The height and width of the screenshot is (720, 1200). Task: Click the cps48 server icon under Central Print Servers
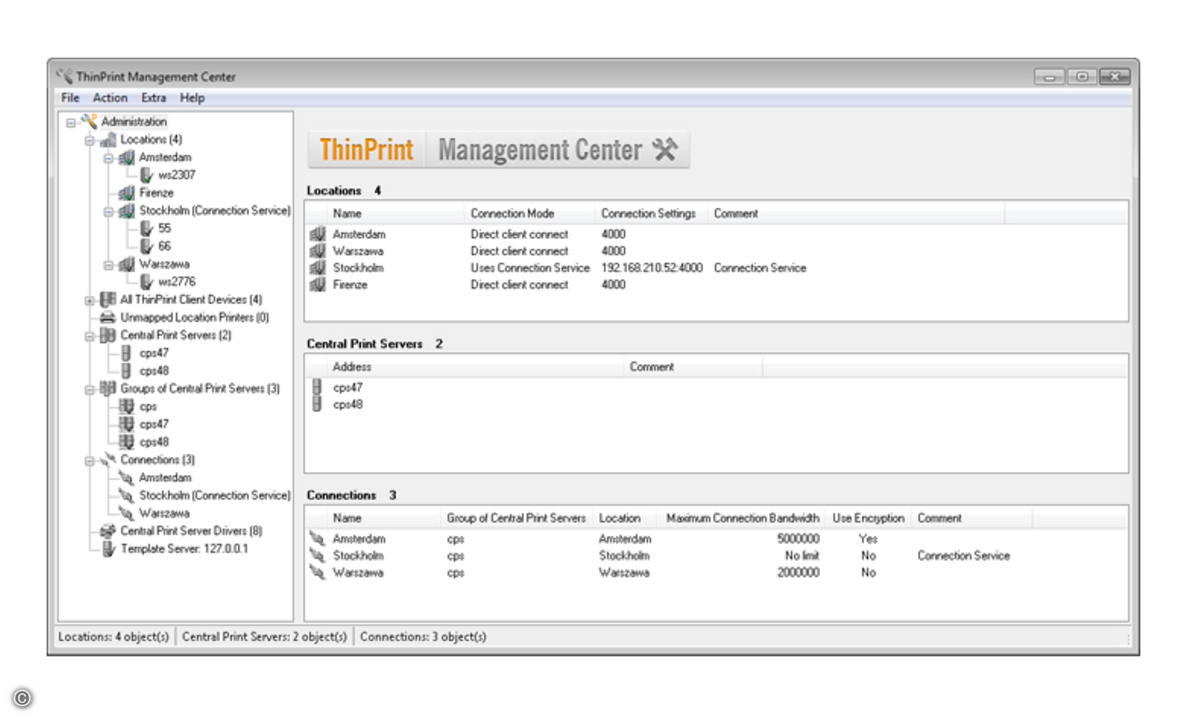(126, 371)
